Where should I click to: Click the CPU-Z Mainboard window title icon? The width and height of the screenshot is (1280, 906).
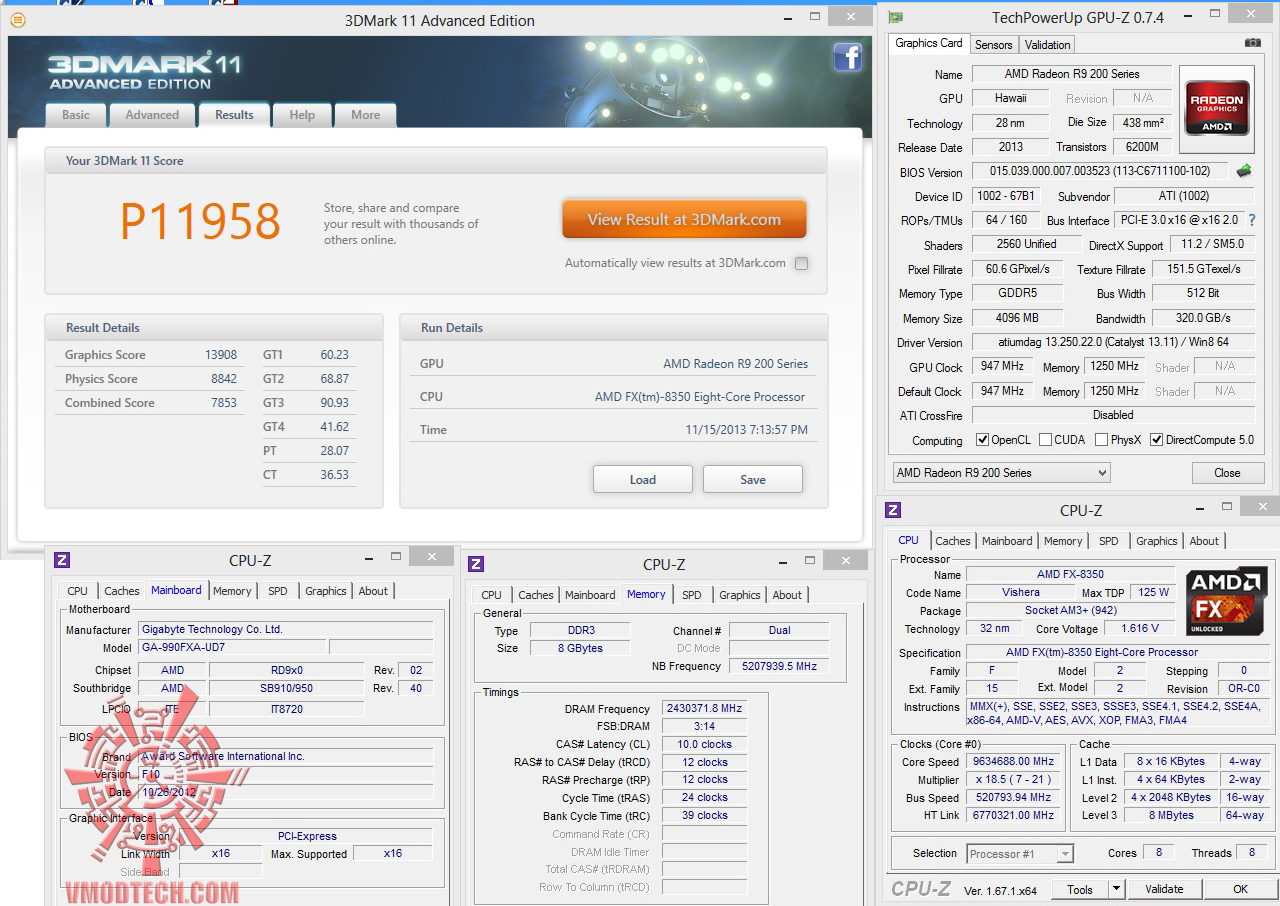62,560
